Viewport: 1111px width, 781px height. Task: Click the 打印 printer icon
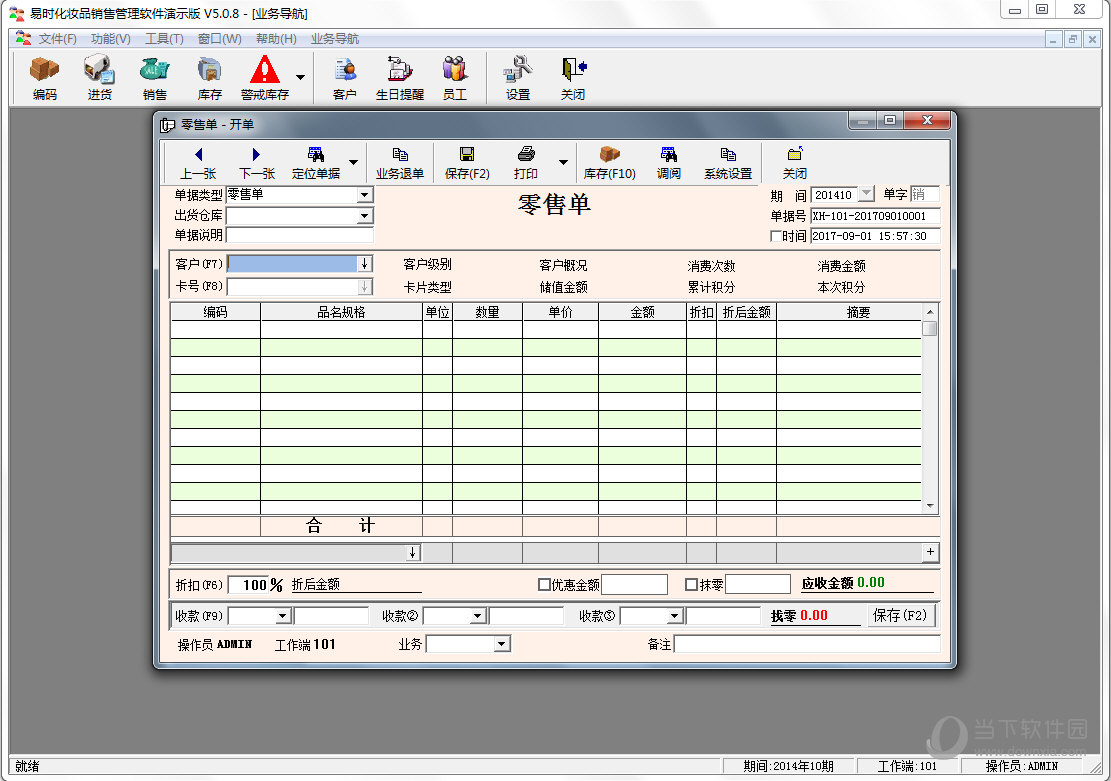point(526,162)
